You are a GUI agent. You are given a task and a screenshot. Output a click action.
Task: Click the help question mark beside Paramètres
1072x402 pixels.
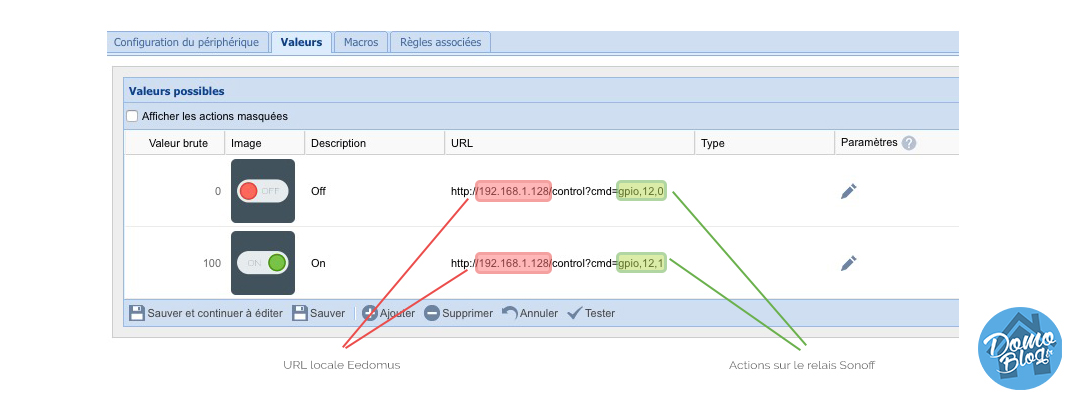tap(909, 143)
